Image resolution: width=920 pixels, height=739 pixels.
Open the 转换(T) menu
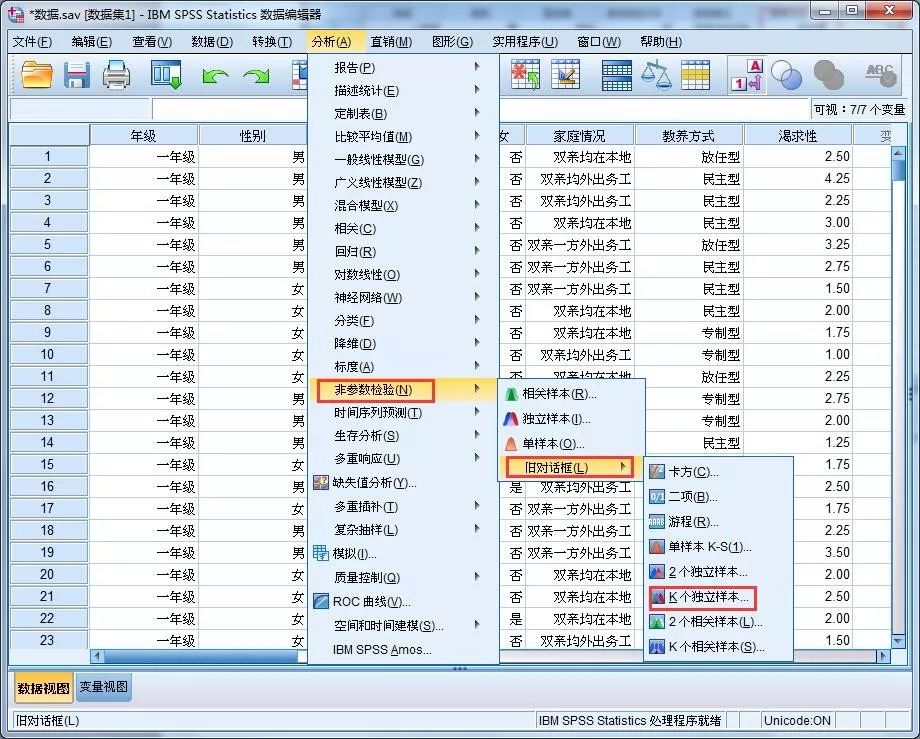pos(272,42)
